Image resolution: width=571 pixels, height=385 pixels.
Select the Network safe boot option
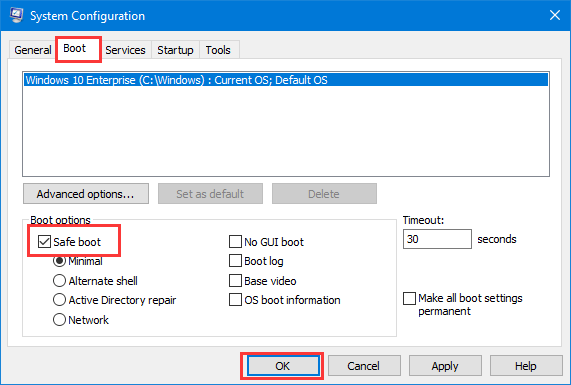(x=59, y=320)
